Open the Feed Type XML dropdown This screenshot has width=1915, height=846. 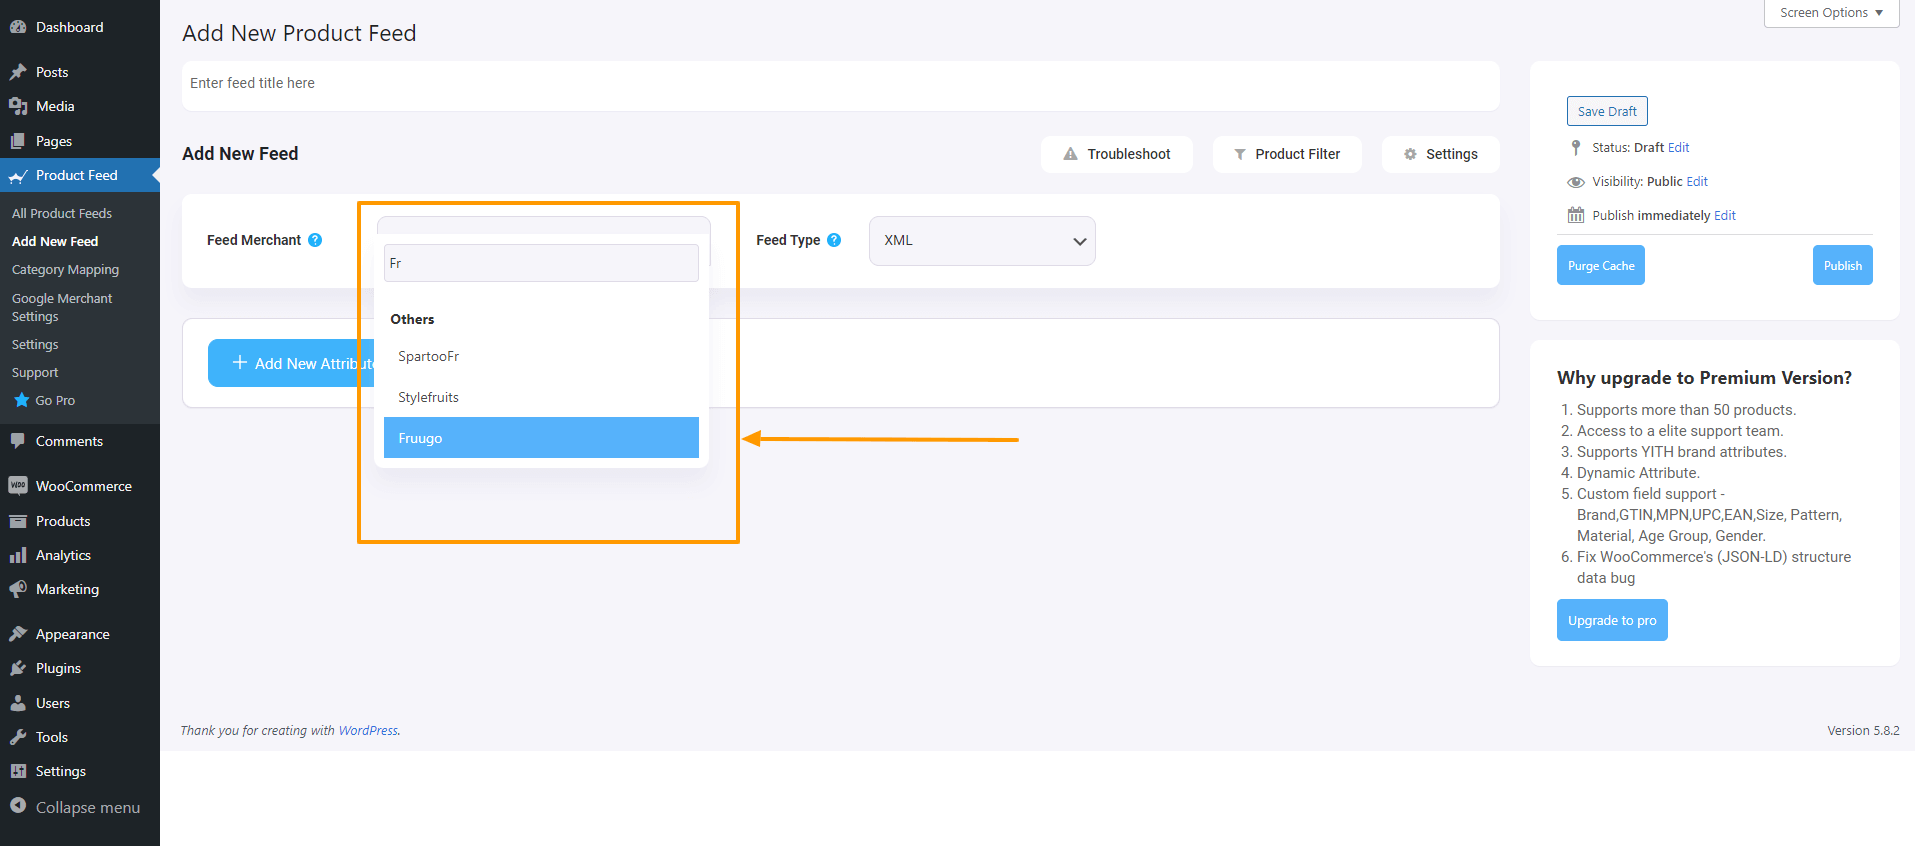pos(982,241)
